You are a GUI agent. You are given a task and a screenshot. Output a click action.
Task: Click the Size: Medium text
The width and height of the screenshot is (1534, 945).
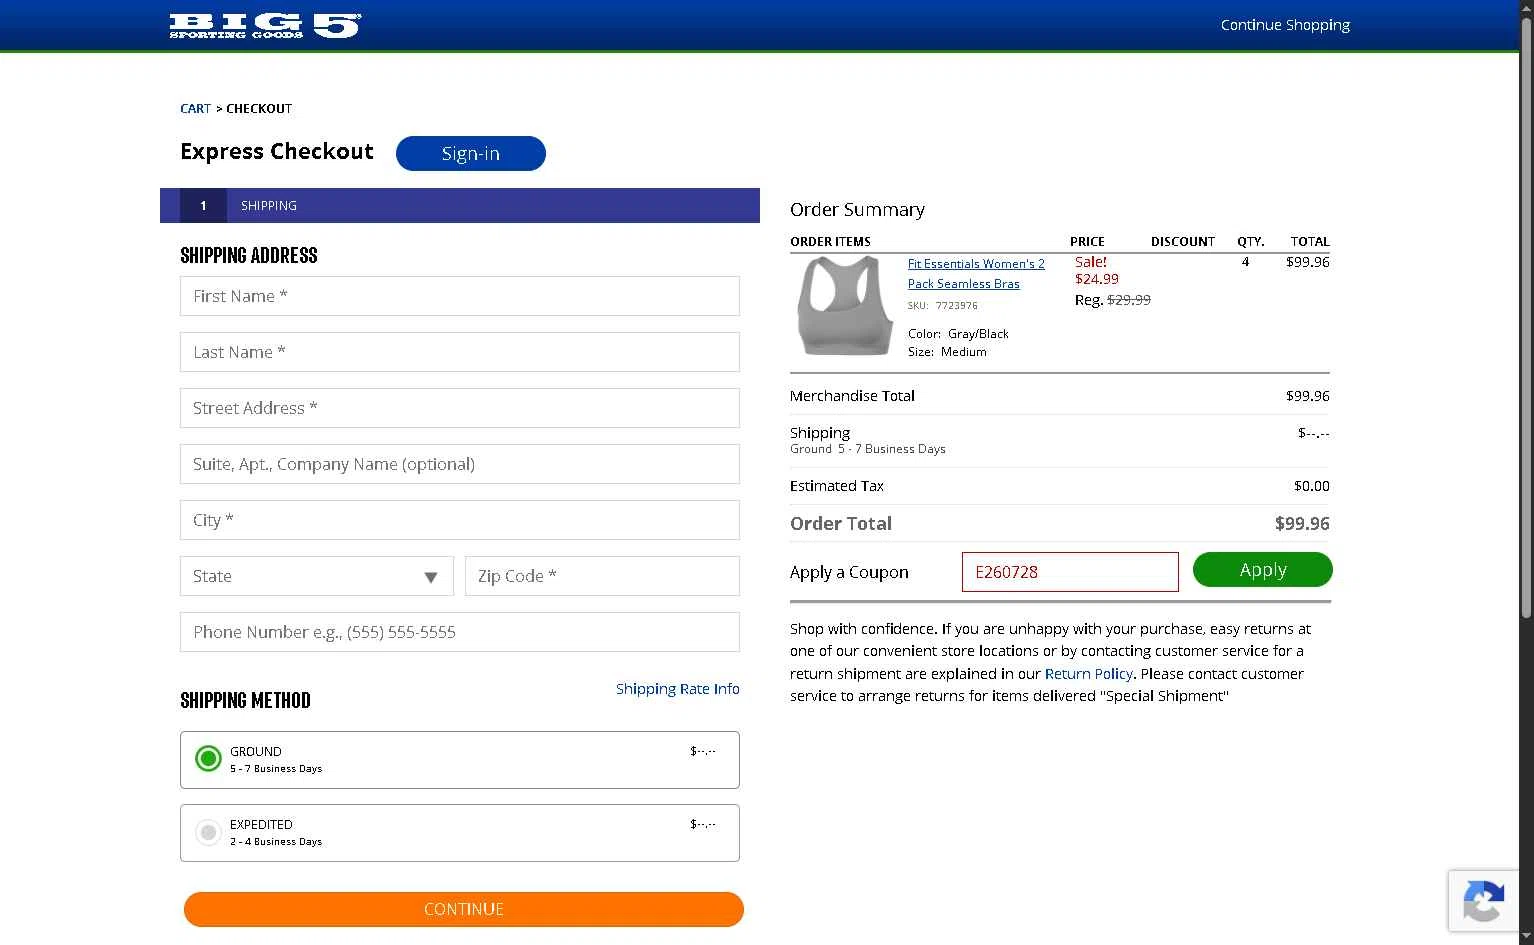[947, 352]
